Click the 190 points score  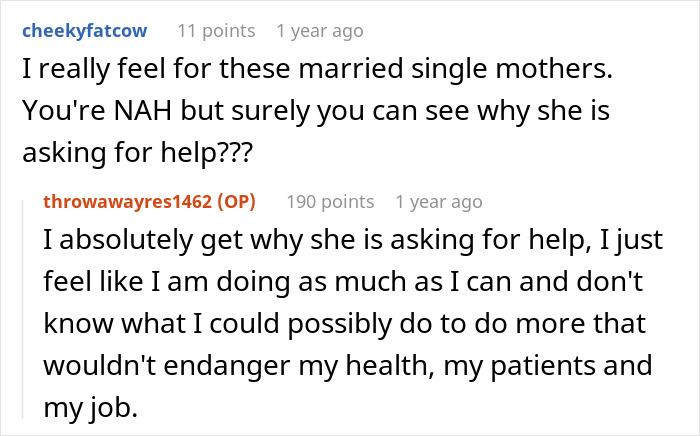(x=330, y=202)
